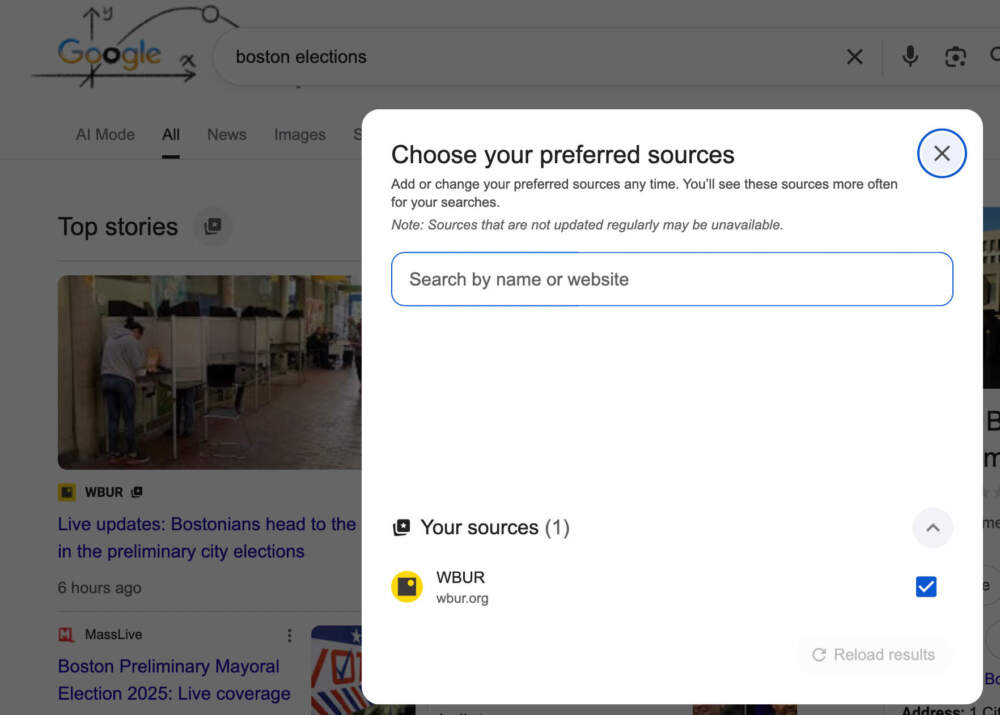Click the polling booth story thumbnail
Image resolution: width=1000 pixels, height=715 pixels.
coord(208,372)
